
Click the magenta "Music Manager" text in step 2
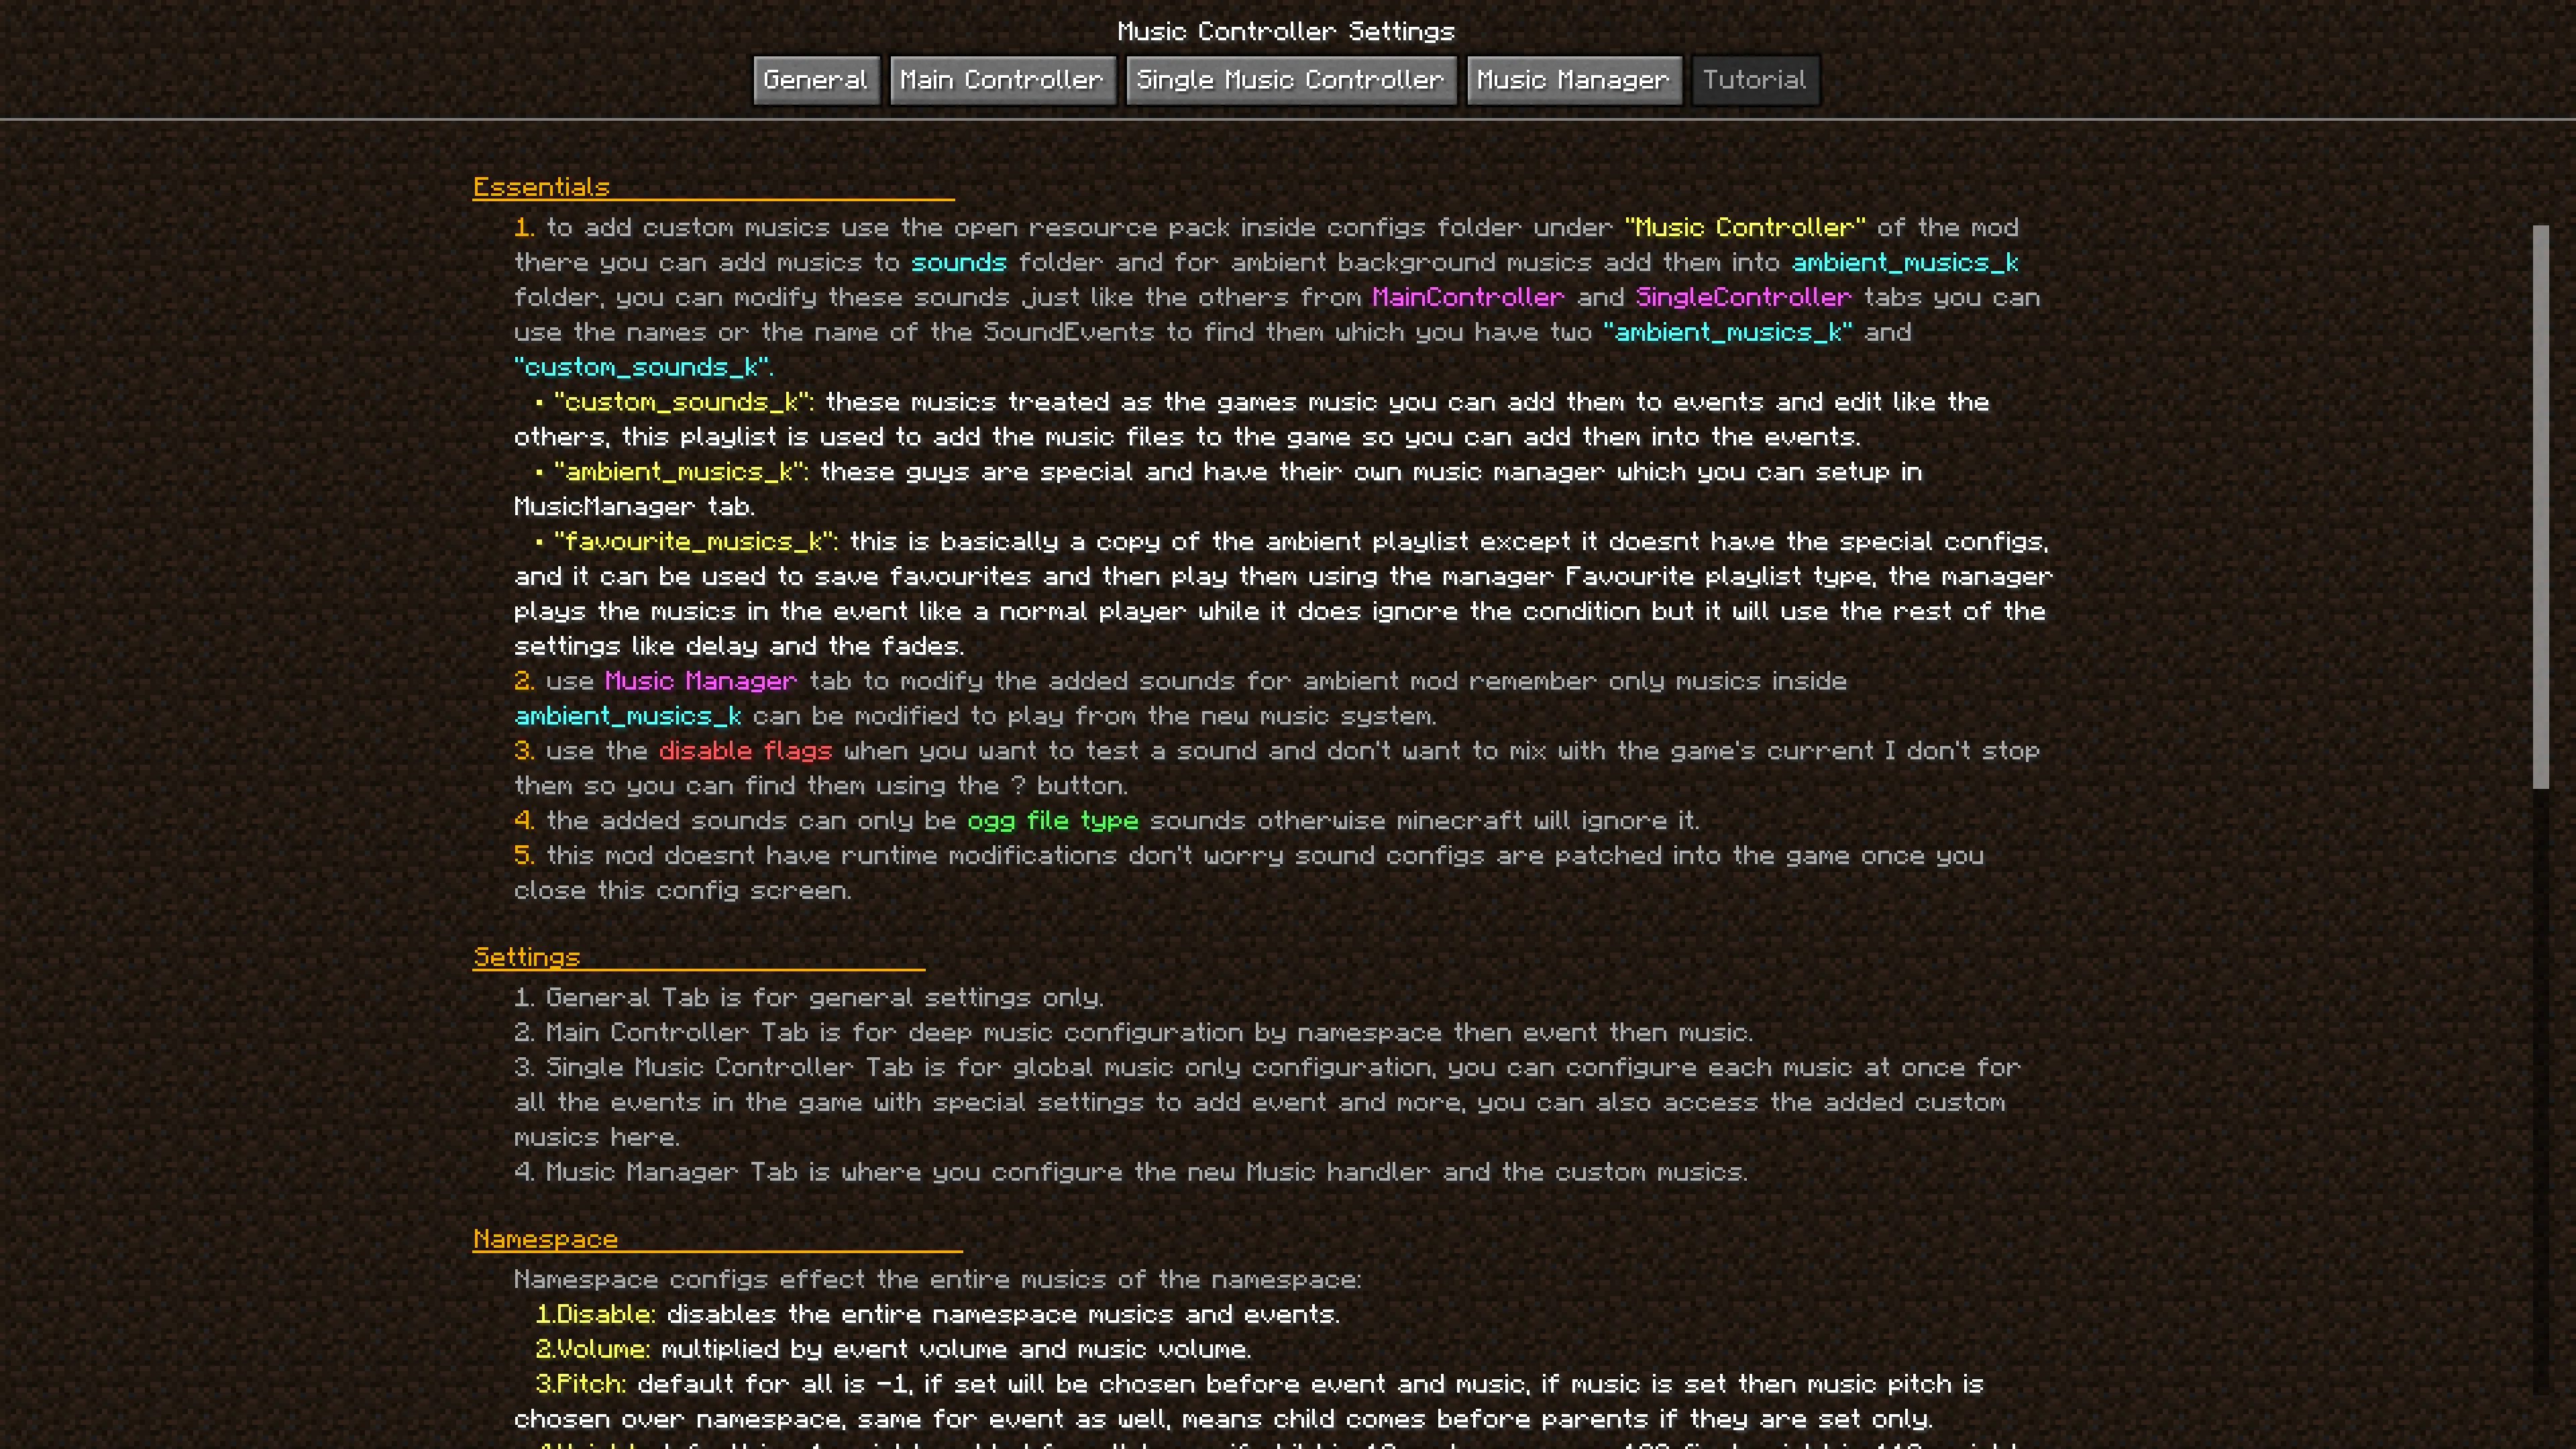point(701,681)
